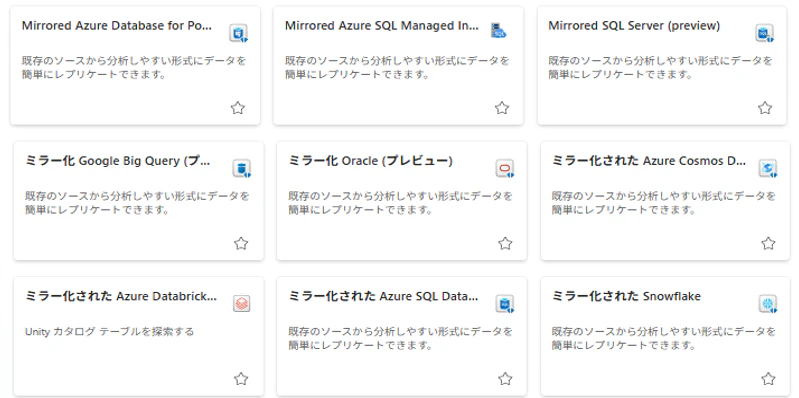Click the ミラー化 Google Big Query icon
The image size is (799, 398).
pos(242,169)
